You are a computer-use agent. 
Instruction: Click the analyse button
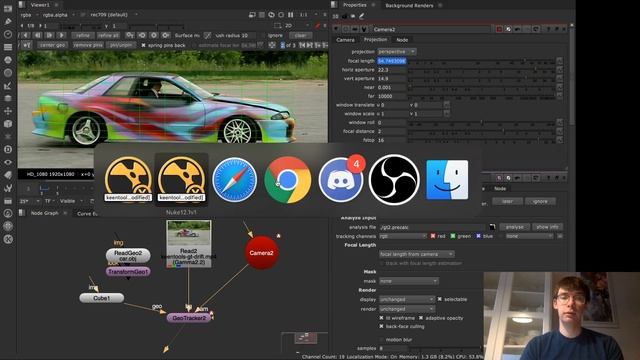pos(514,227)
